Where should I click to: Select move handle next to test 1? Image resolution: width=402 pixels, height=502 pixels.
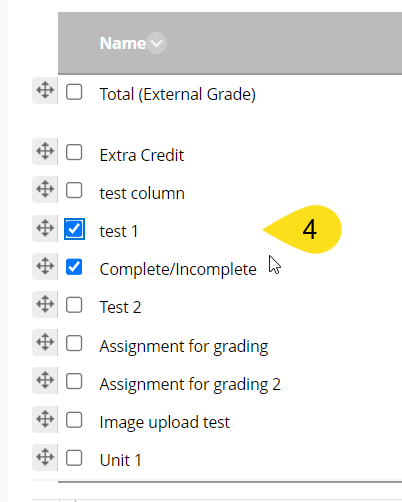point(45,229)
